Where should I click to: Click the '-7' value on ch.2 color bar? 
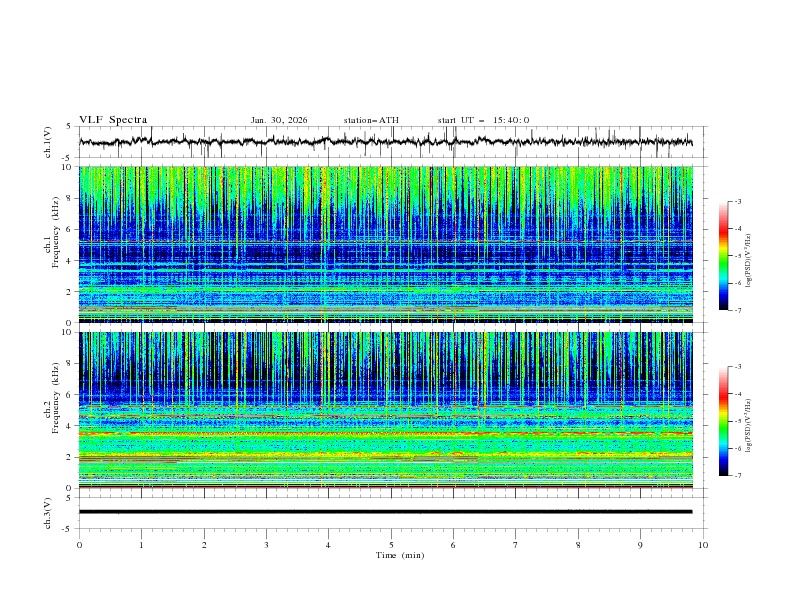pos(737,475)
